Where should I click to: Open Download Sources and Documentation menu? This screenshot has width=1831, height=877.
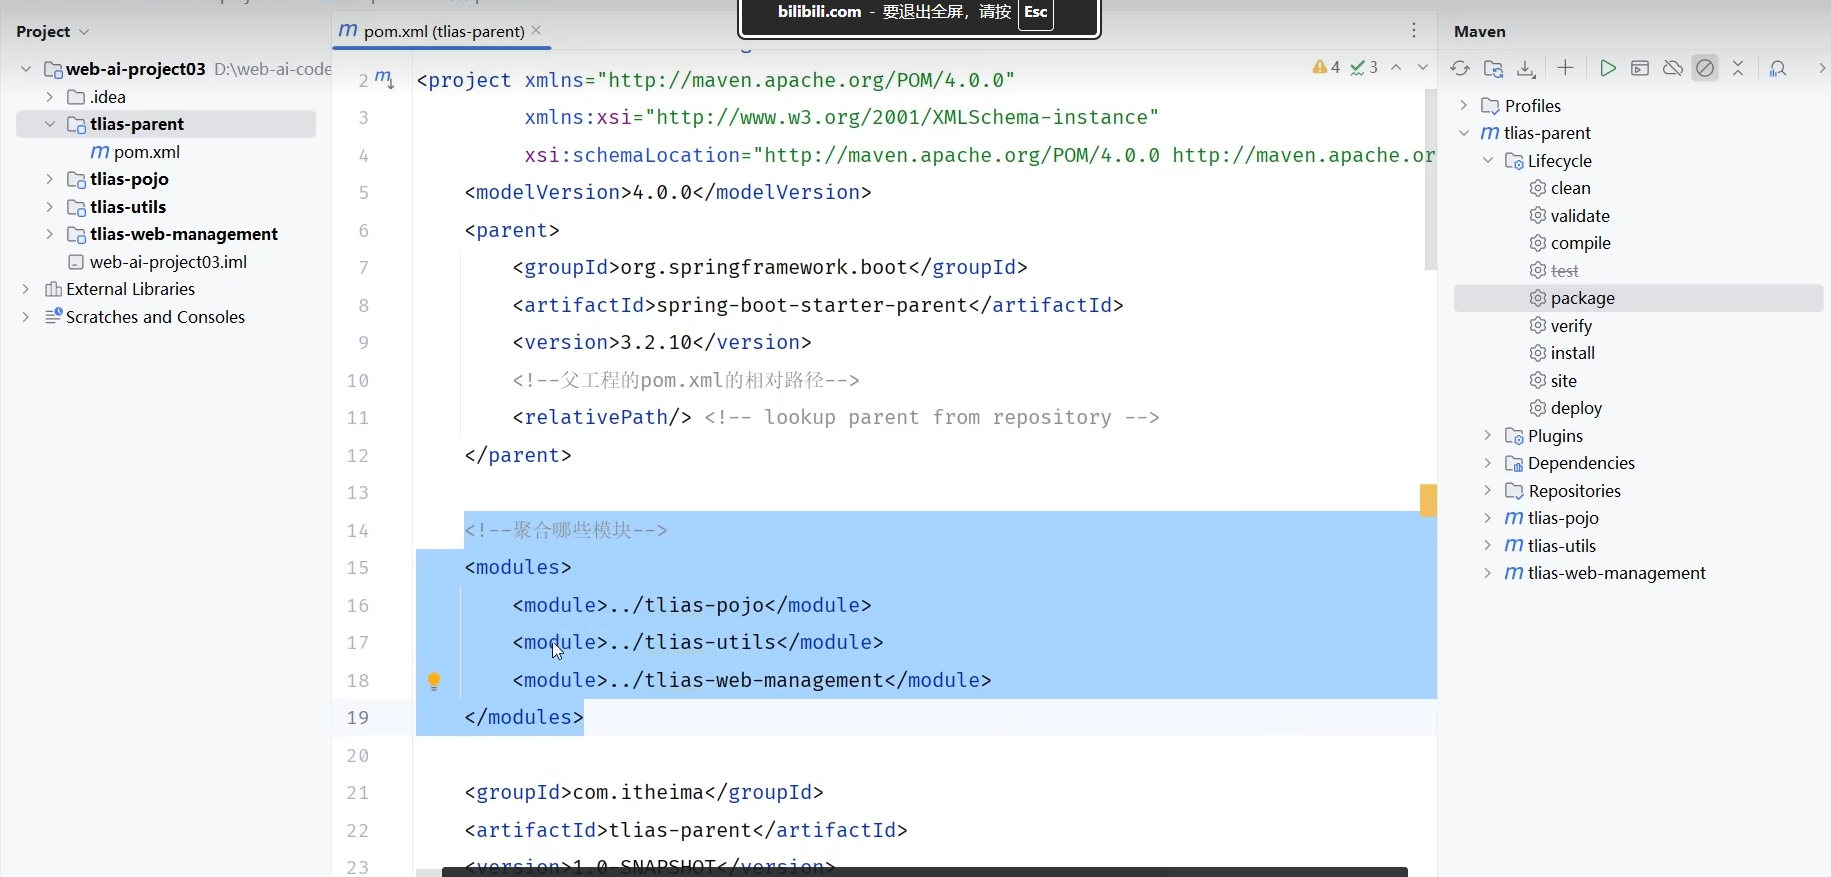(1526, 68)
